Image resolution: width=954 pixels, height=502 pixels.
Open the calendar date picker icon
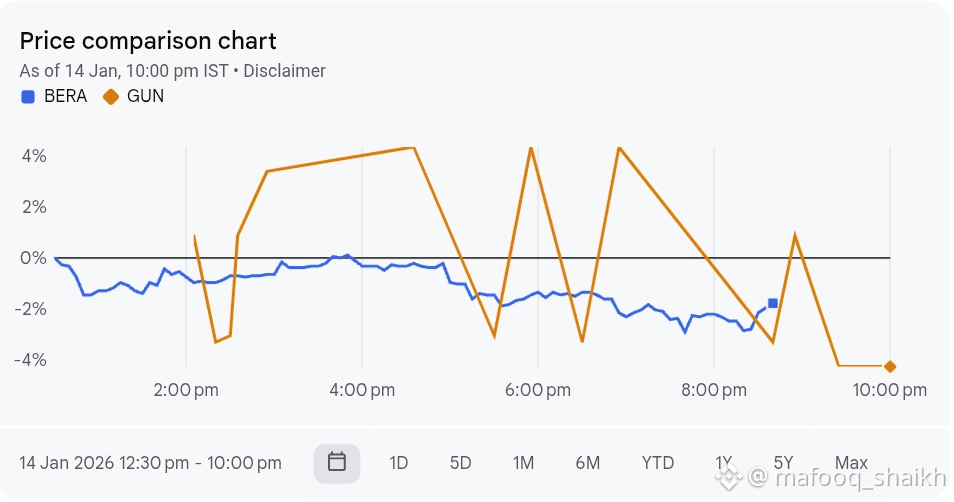[337, 462]
